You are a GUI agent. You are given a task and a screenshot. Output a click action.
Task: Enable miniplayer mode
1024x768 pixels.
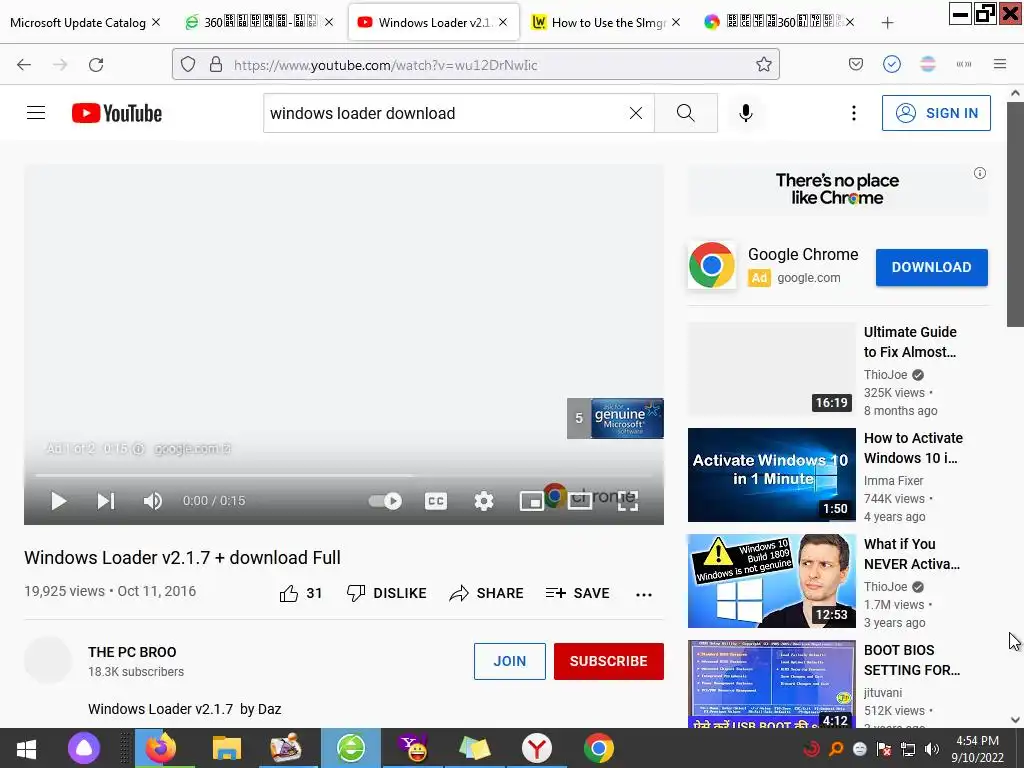[x=532, y=501]
